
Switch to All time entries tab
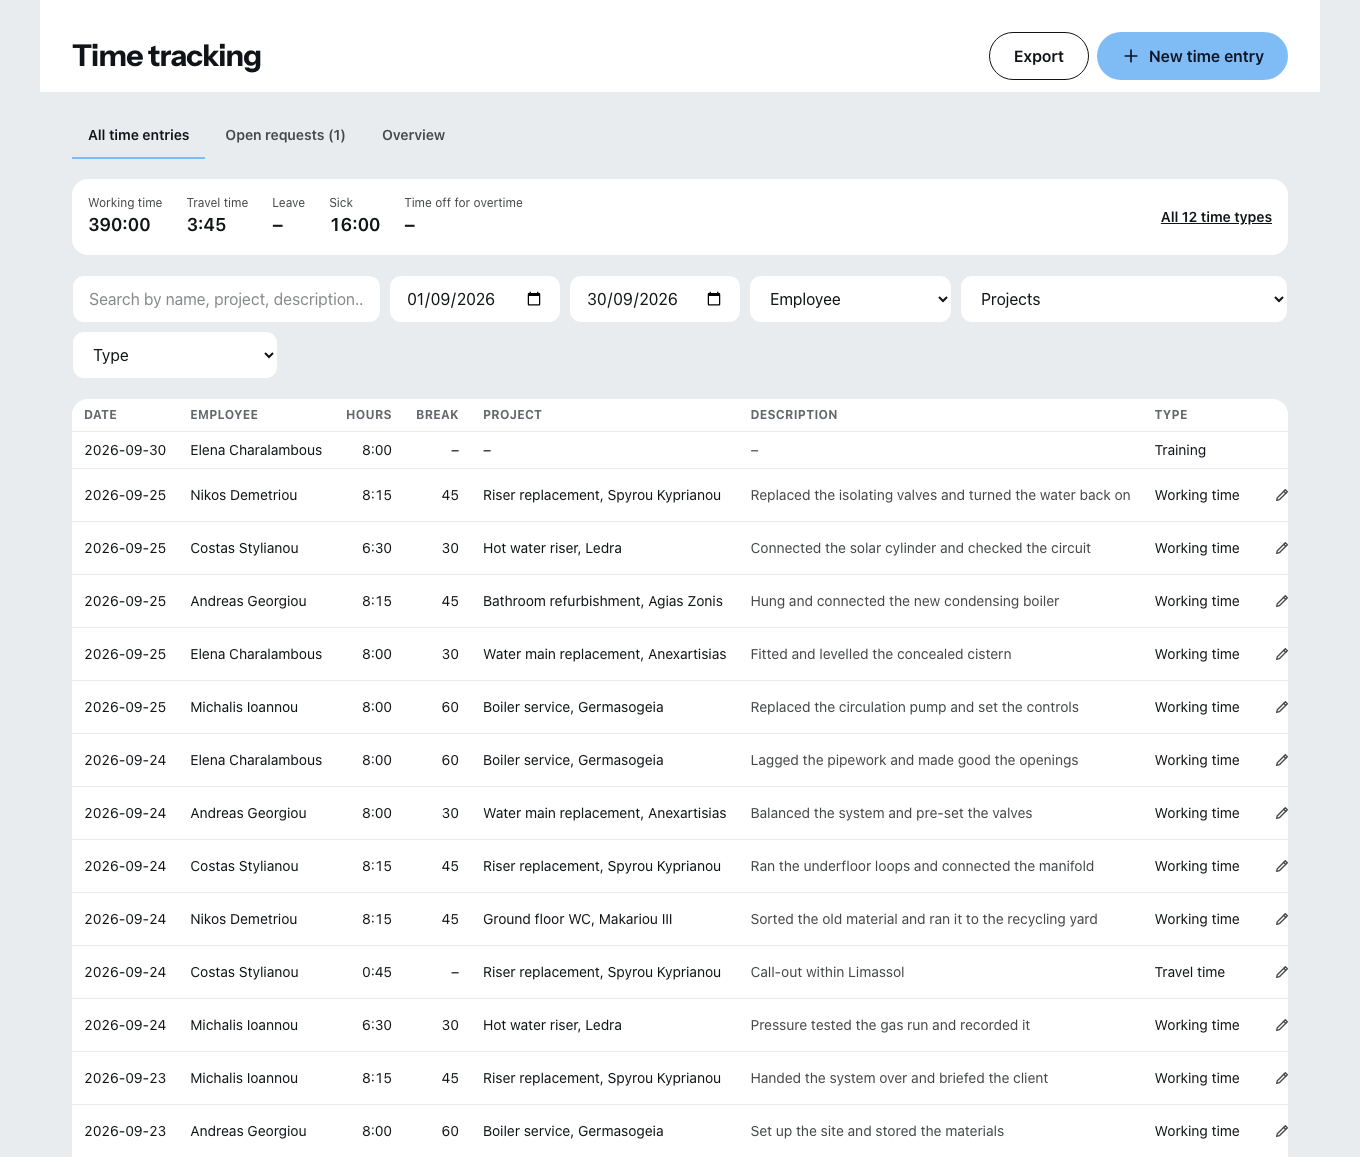138,135
